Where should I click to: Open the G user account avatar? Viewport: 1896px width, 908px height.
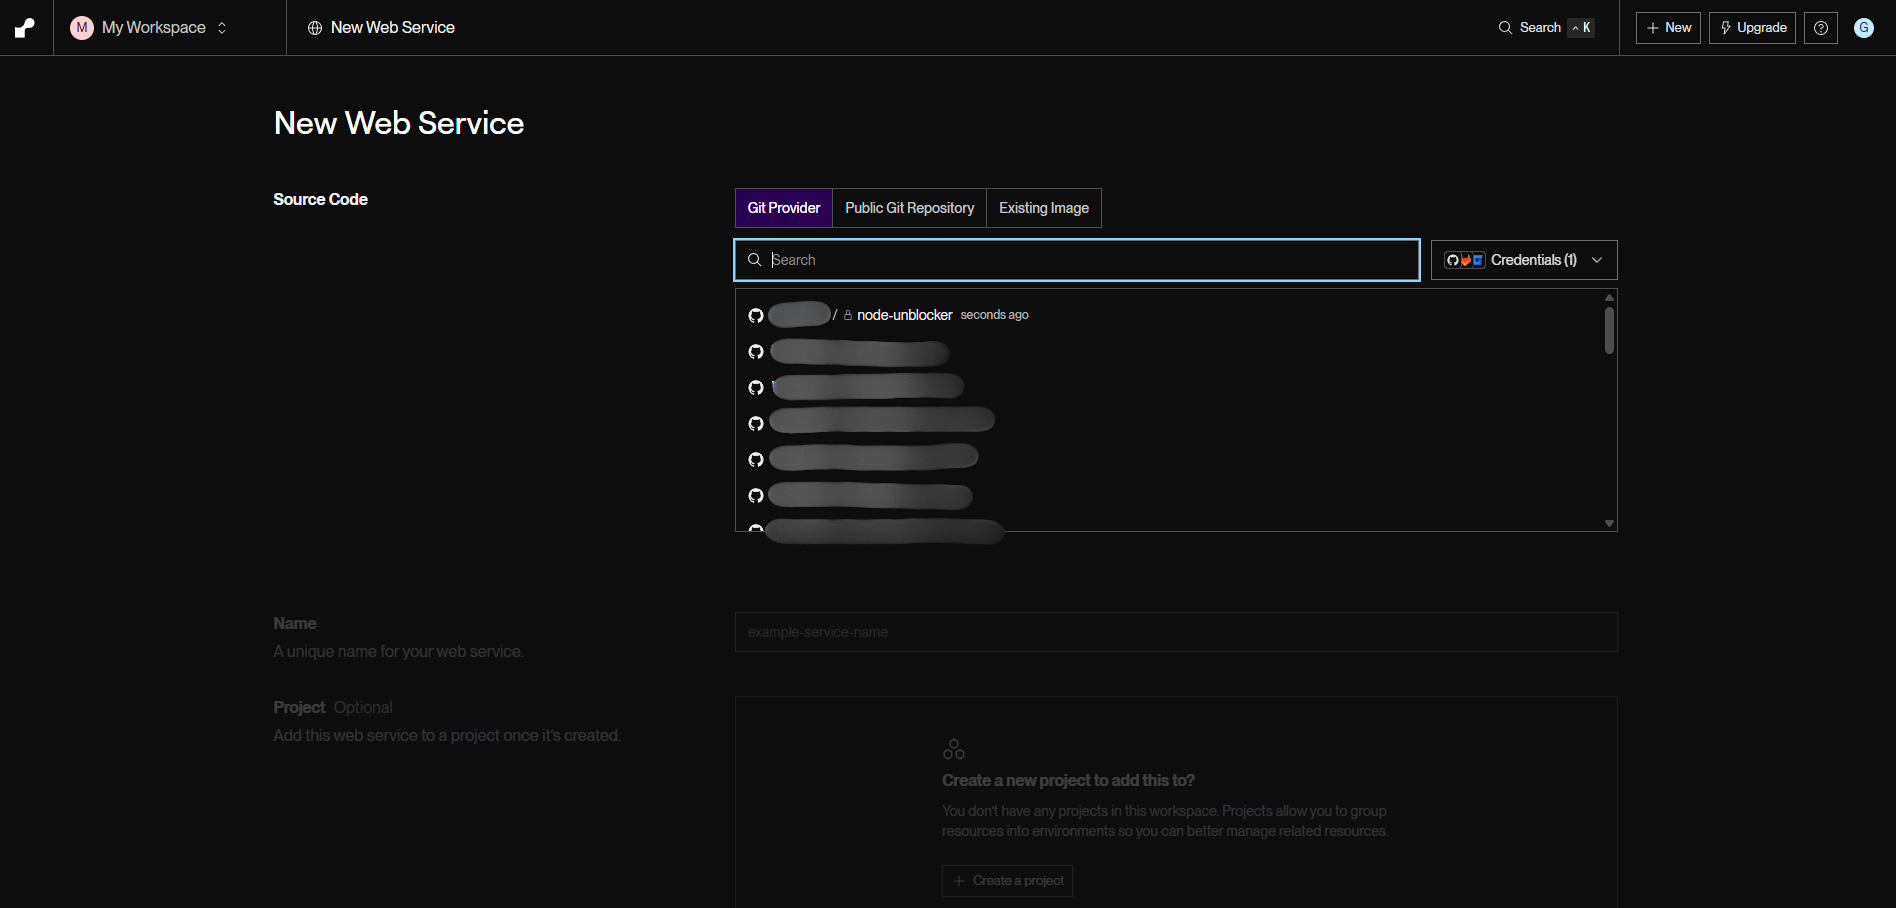[x=1864, y=28]
